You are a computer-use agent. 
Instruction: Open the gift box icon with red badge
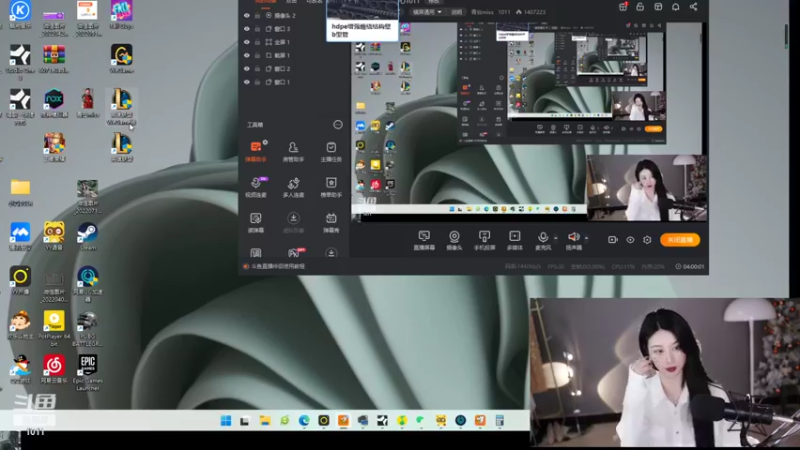click(623, 7)
